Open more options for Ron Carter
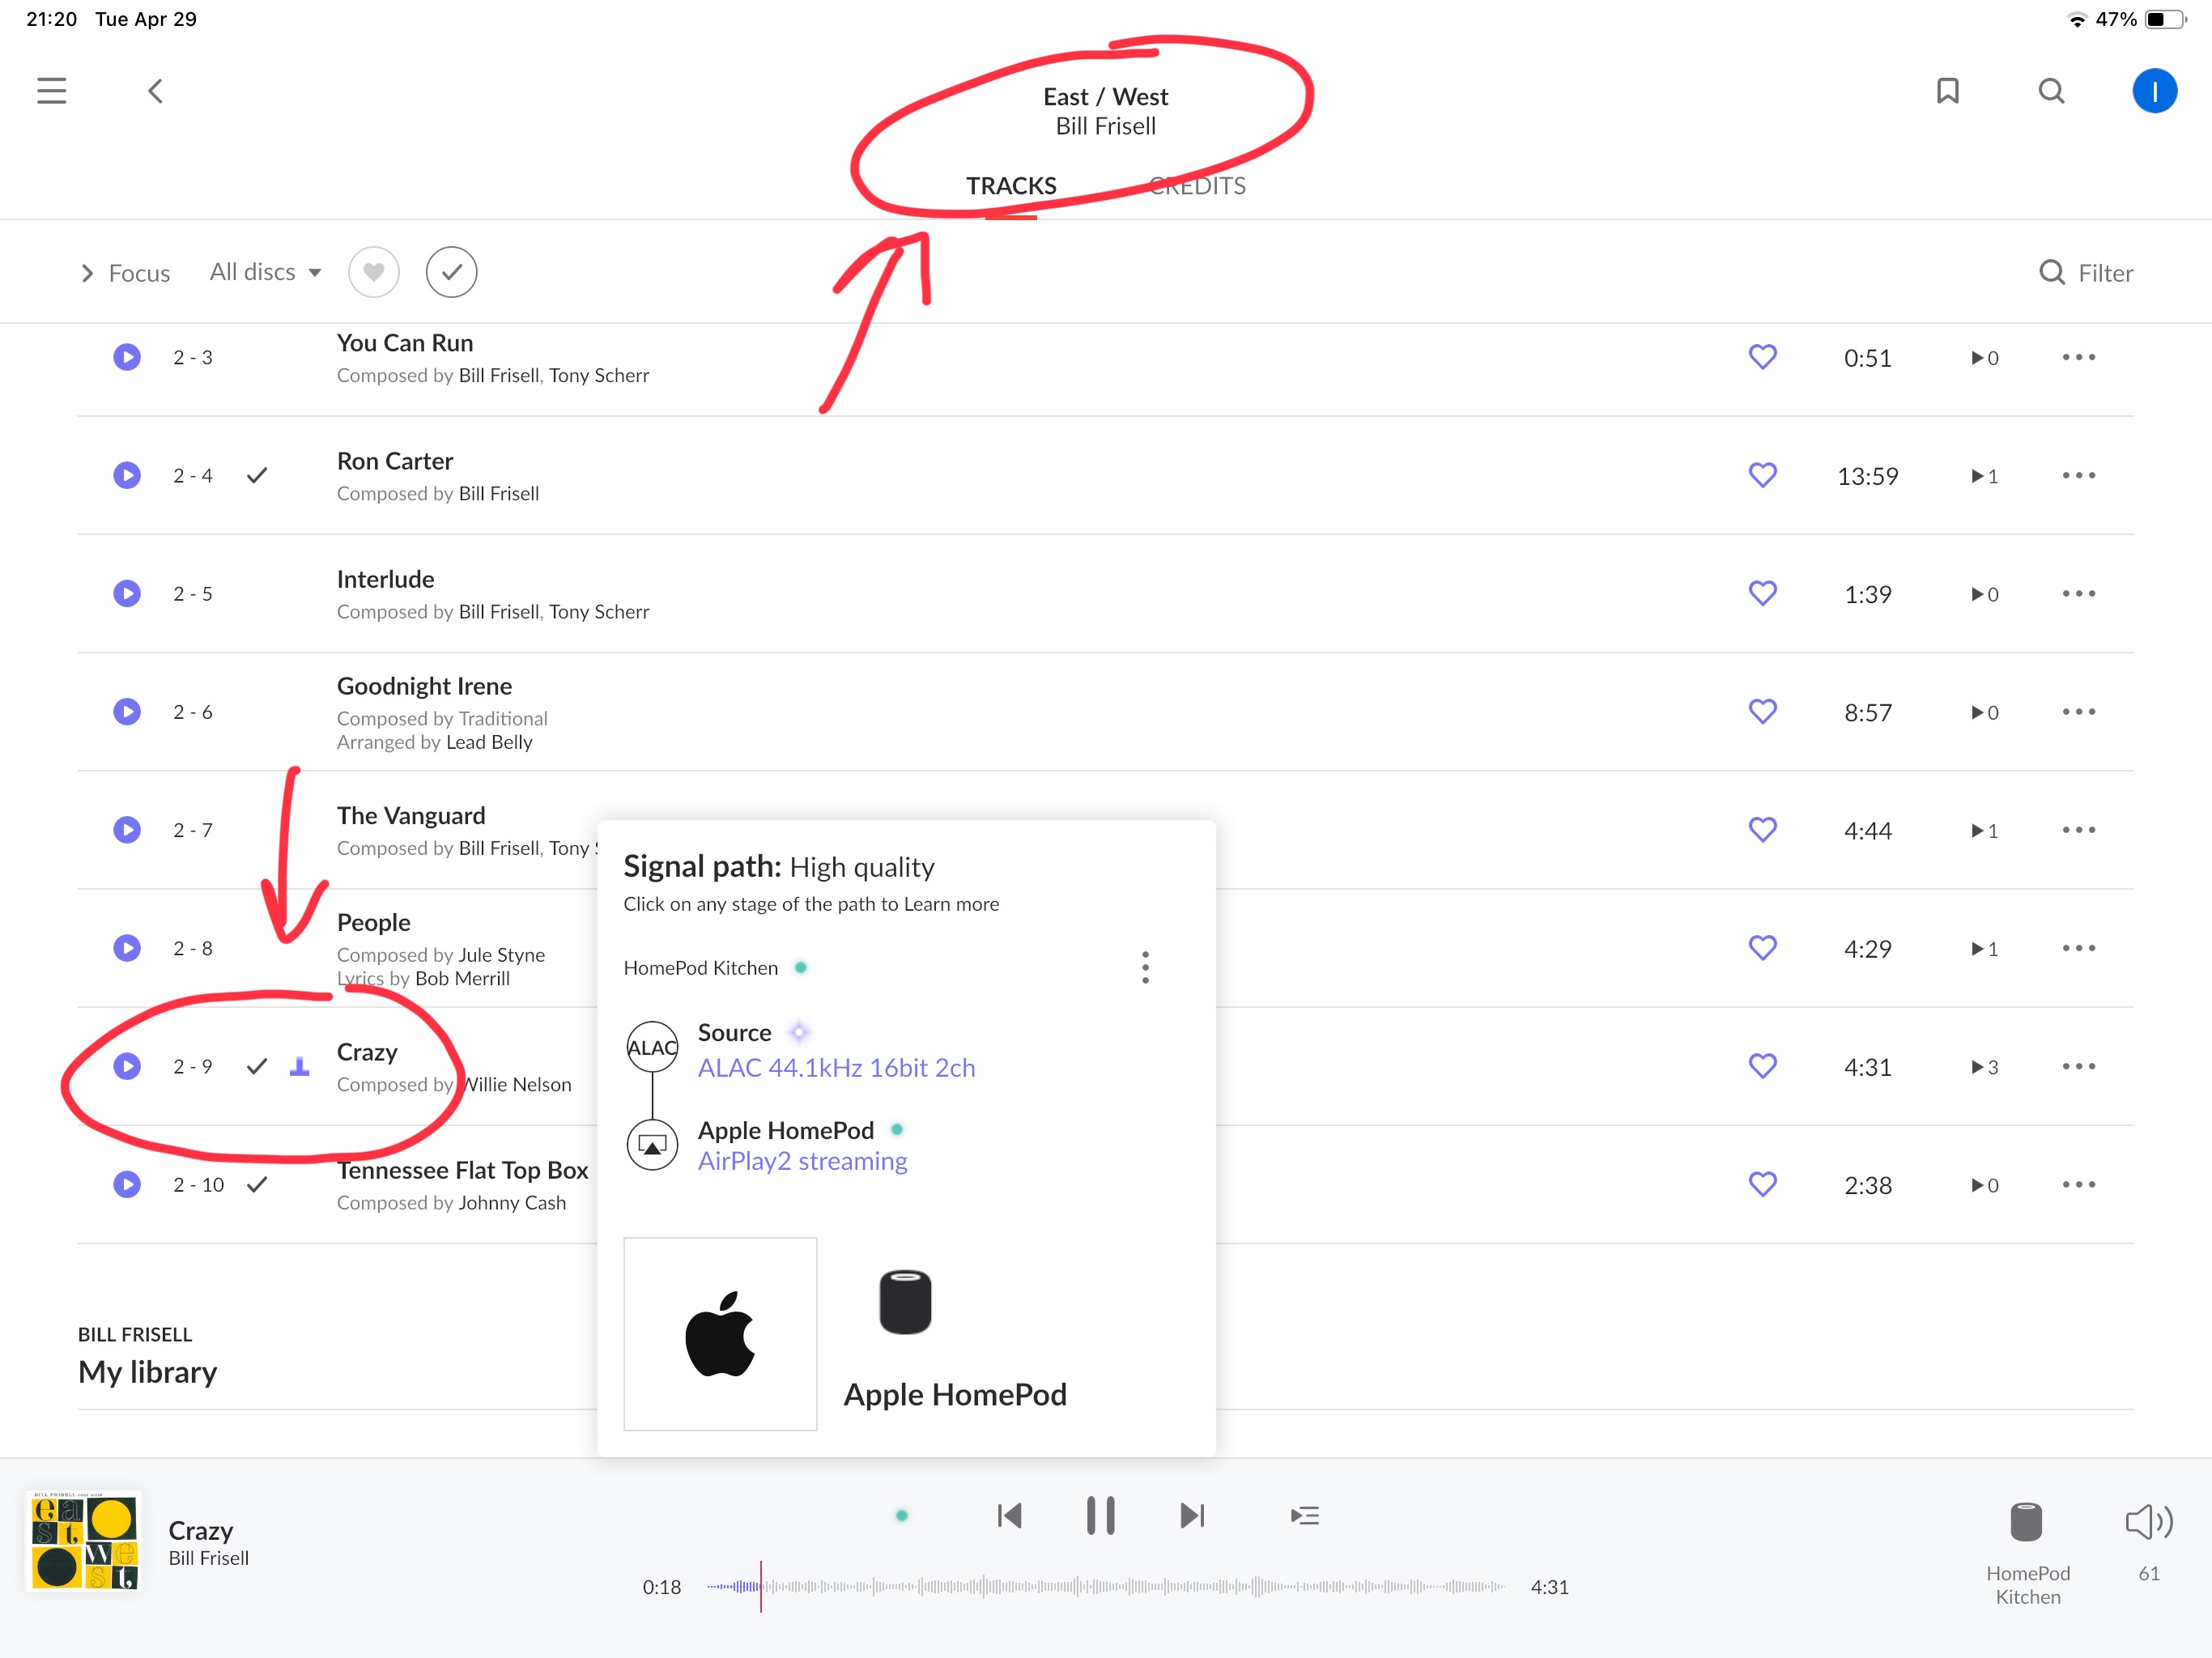 [x=2078, y=475]
